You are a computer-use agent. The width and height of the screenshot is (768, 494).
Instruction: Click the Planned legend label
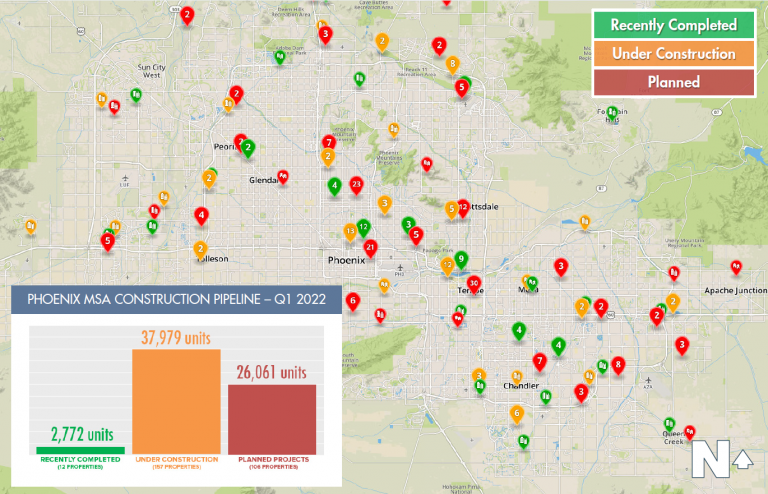(x=673, y=82)
